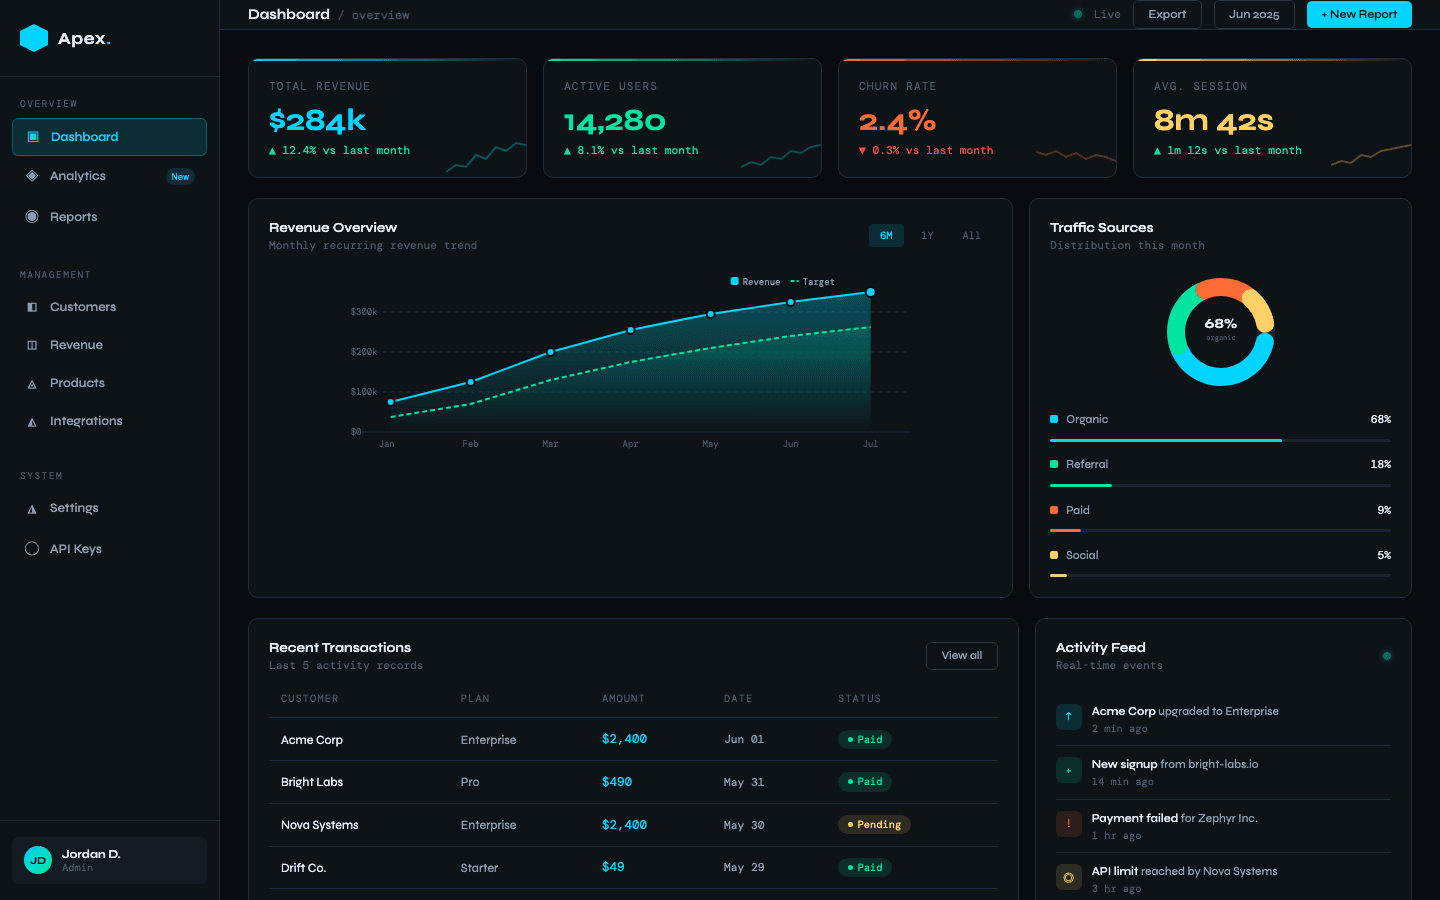1440x900 pixels.
Task: Click the CUSTOMER column header
Action: (310, 699)
